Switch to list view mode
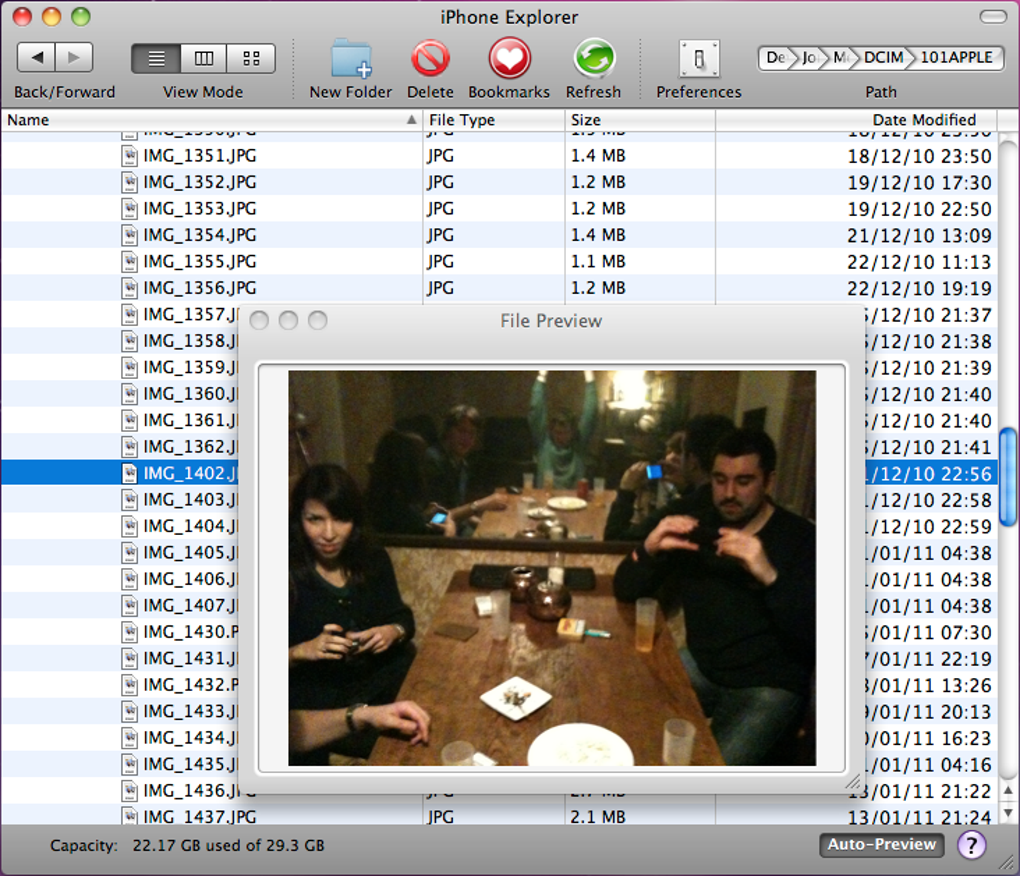This screenshot has height=876, width=1020. (156, 59)
